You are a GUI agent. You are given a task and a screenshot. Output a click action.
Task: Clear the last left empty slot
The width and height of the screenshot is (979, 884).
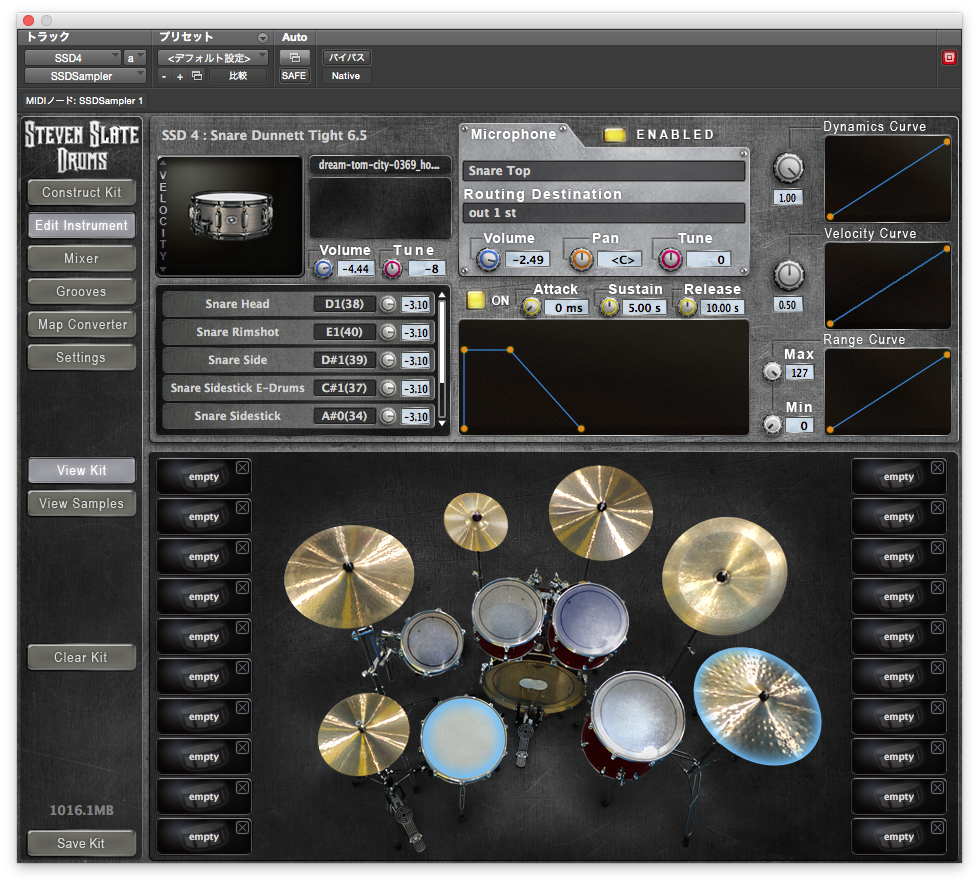pos(242,828)
